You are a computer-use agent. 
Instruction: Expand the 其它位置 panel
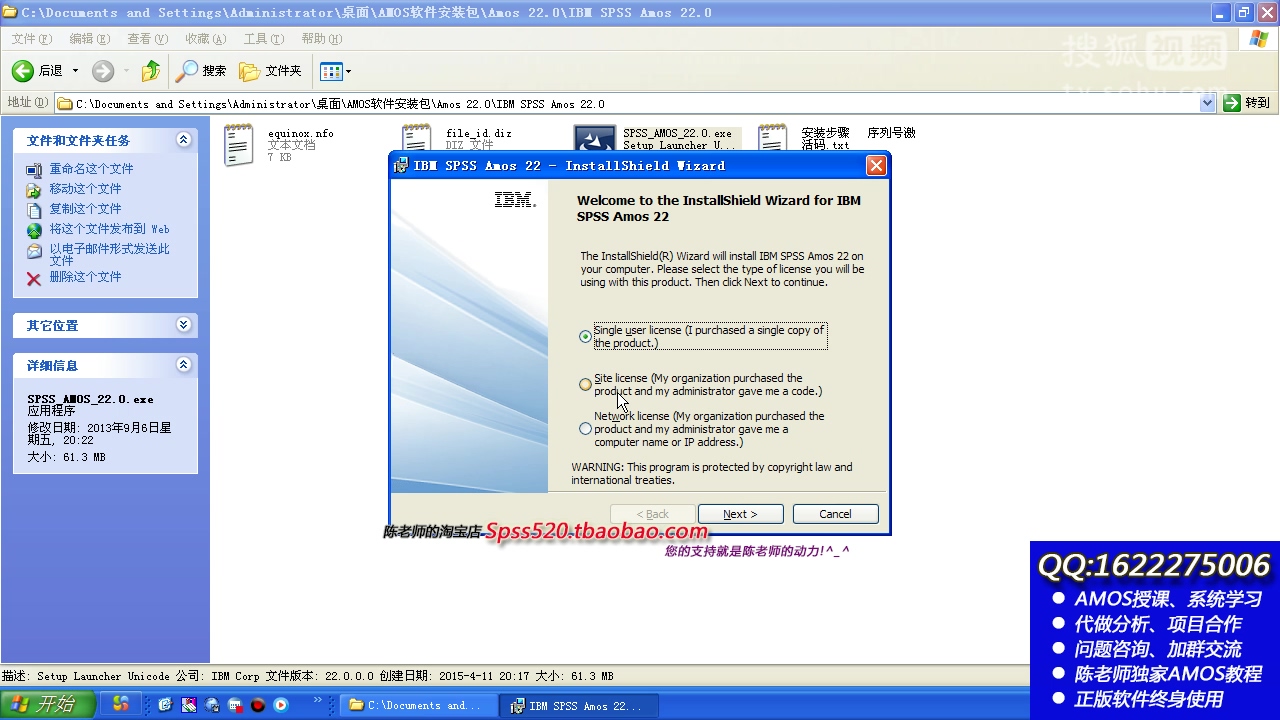[183, 325]
